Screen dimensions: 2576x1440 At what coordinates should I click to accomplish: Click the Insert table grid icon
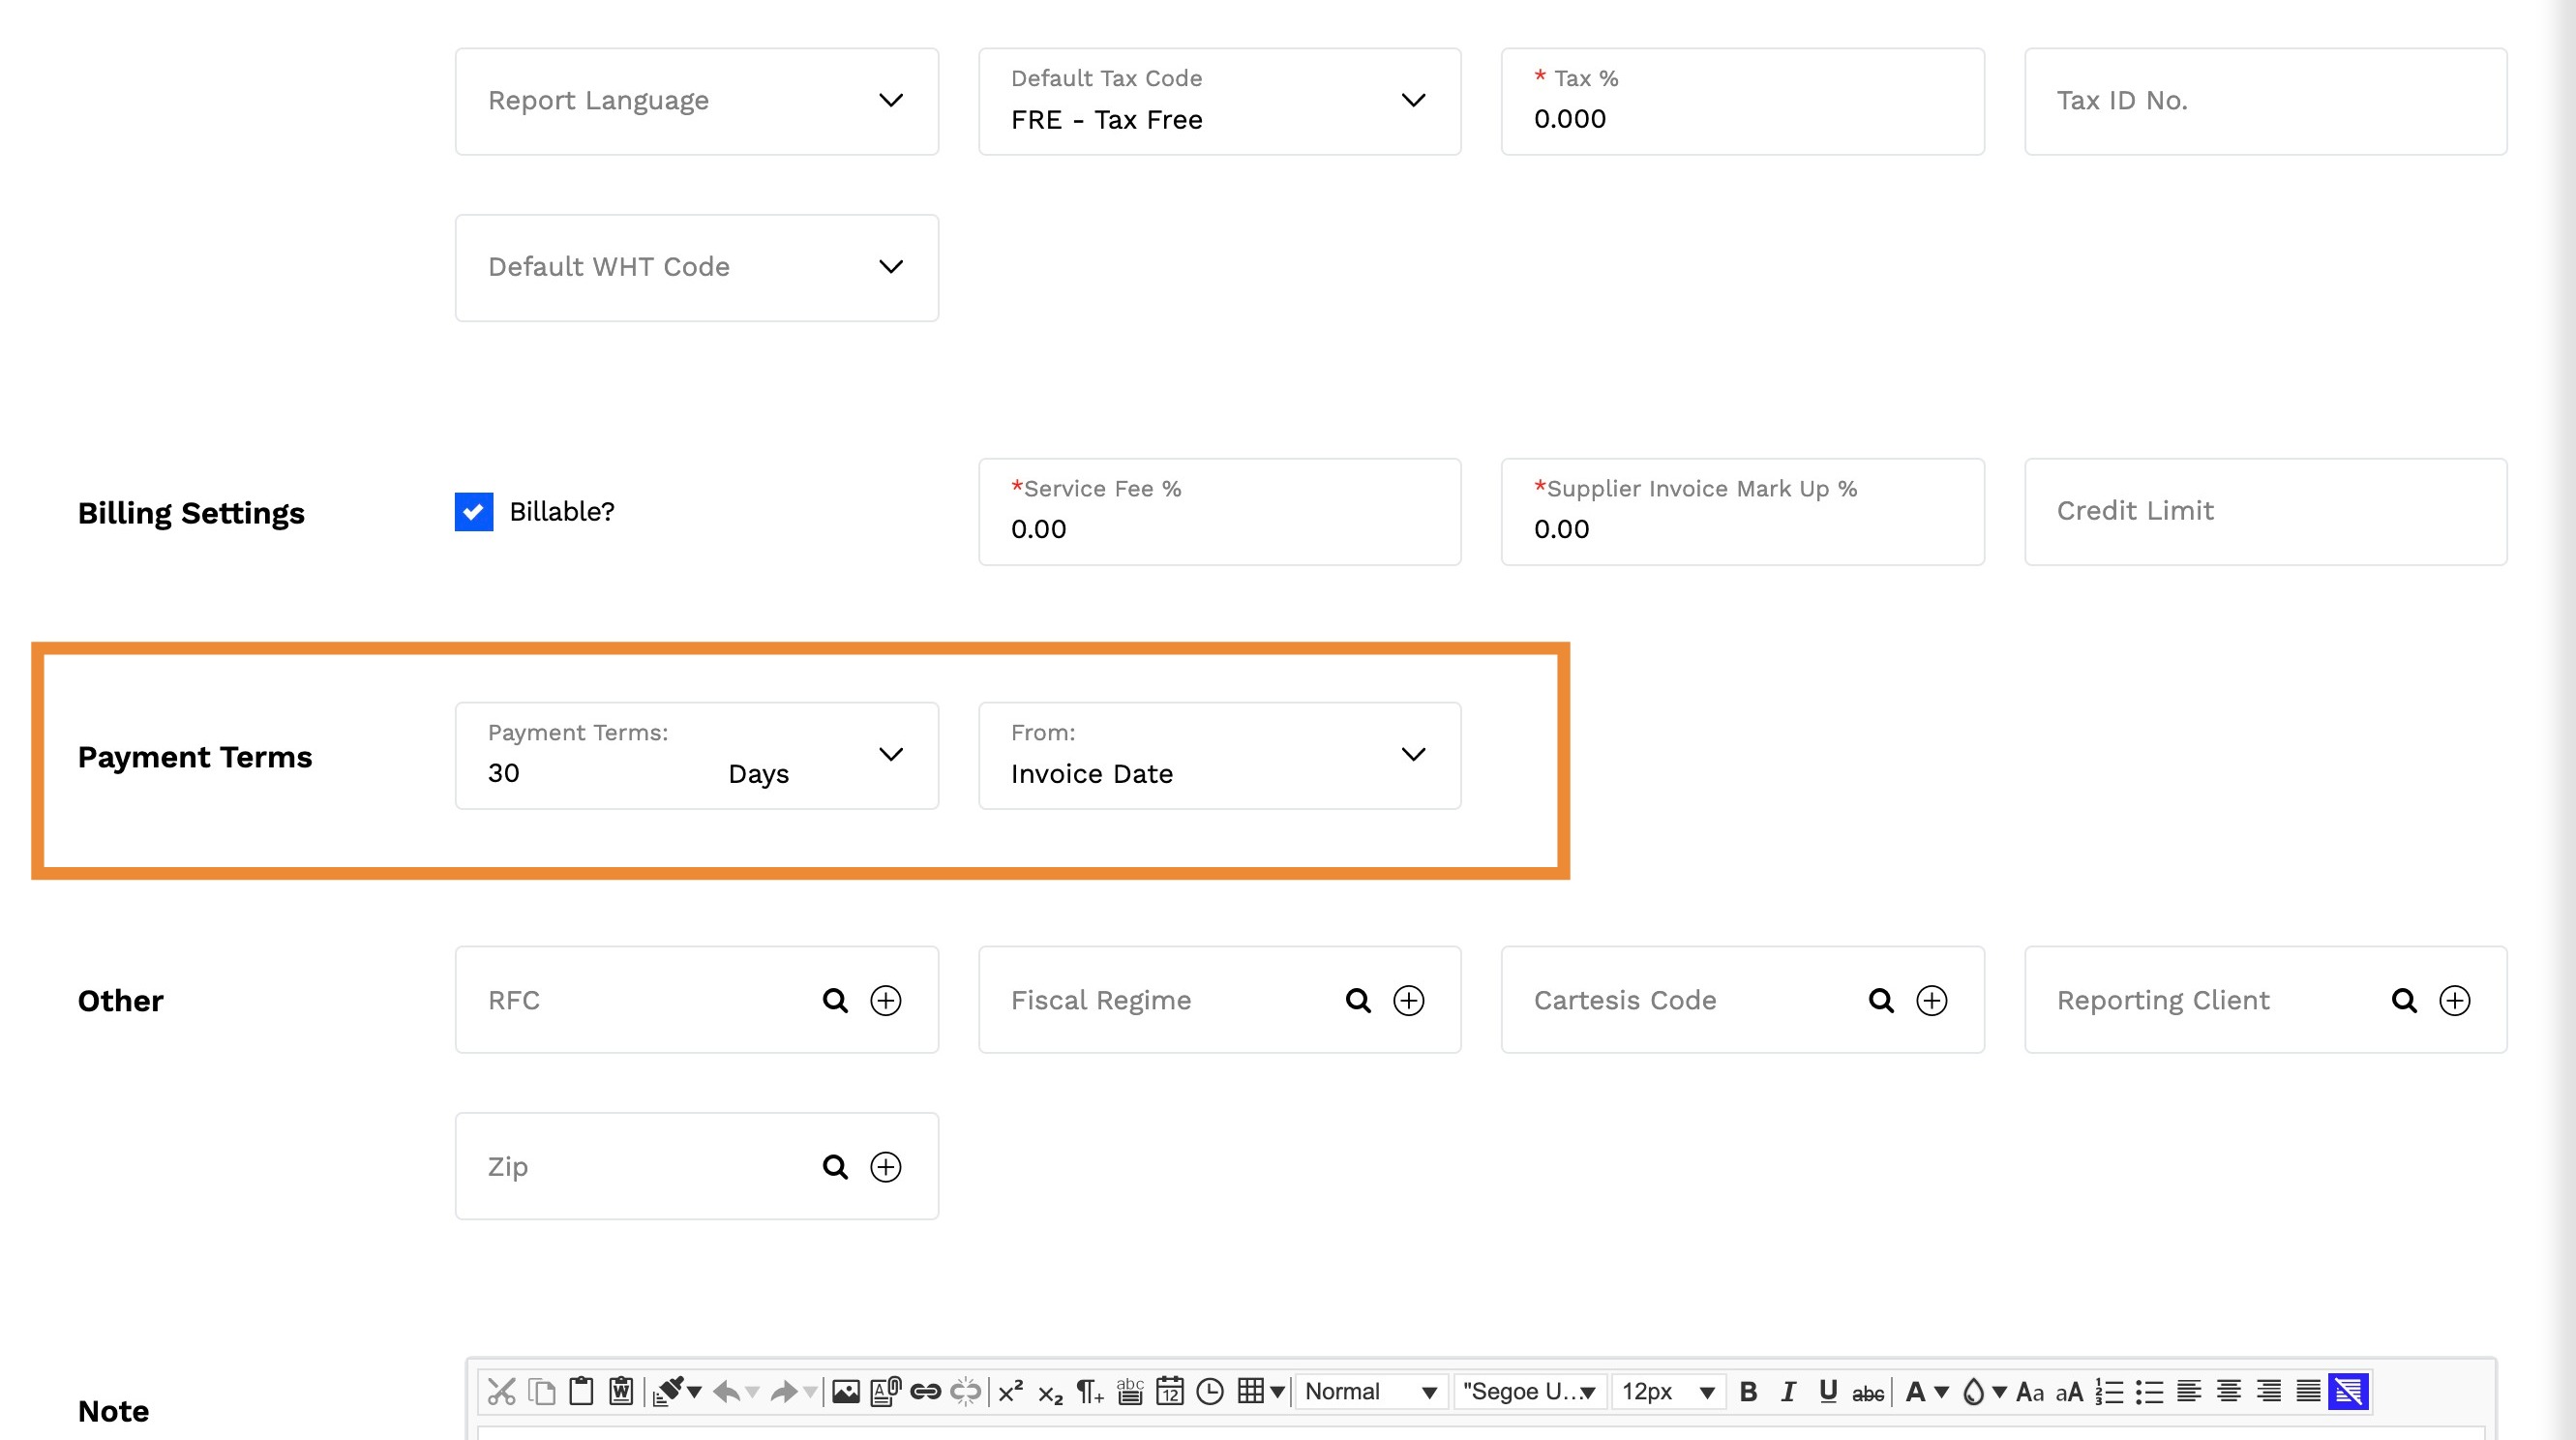1250,1391
